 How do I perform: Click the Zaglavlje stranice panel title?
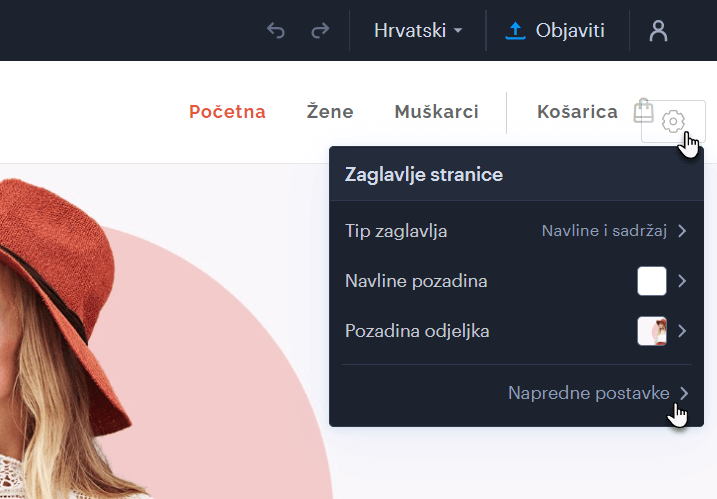point(424,174)
